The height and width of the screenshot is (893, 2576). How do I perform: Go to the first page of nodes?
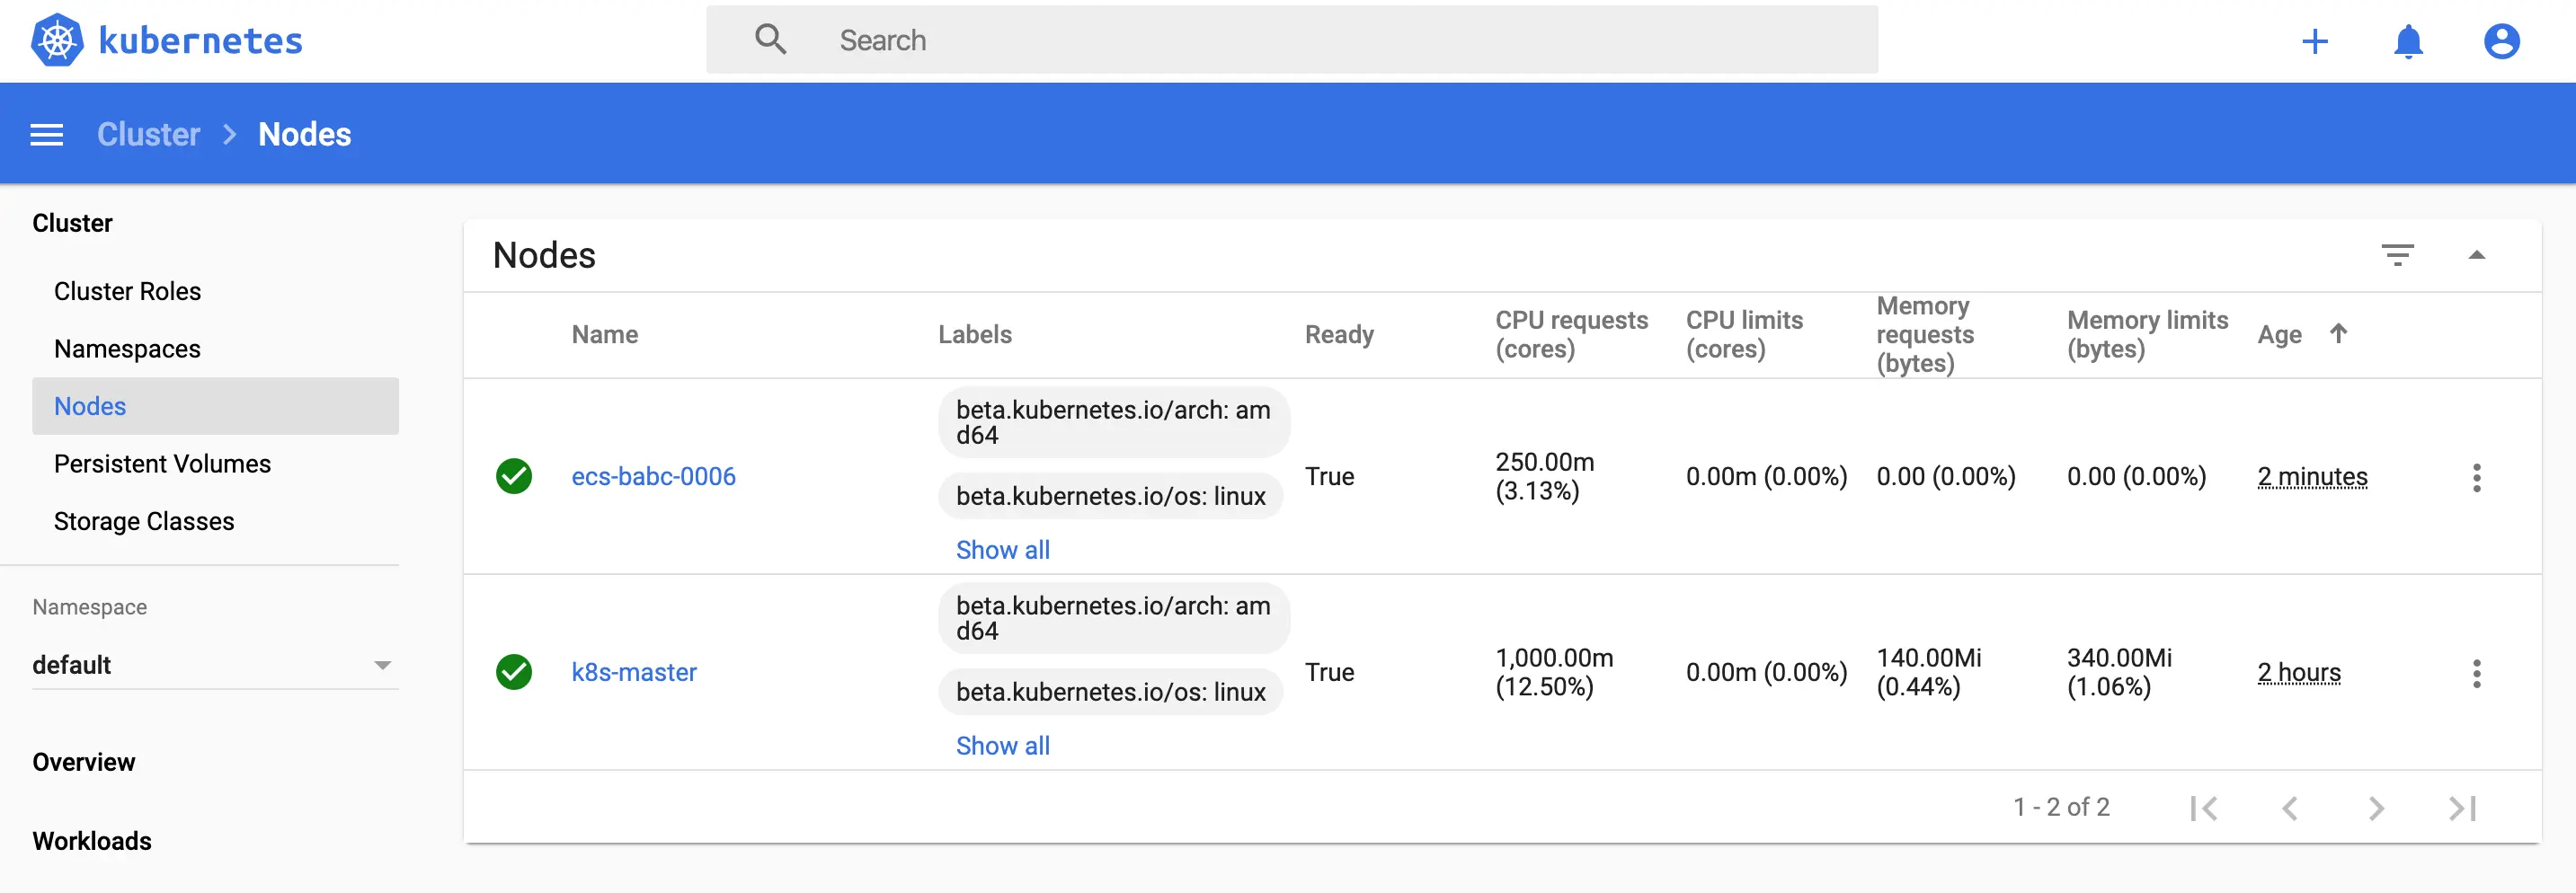[x=2204, y=807]
